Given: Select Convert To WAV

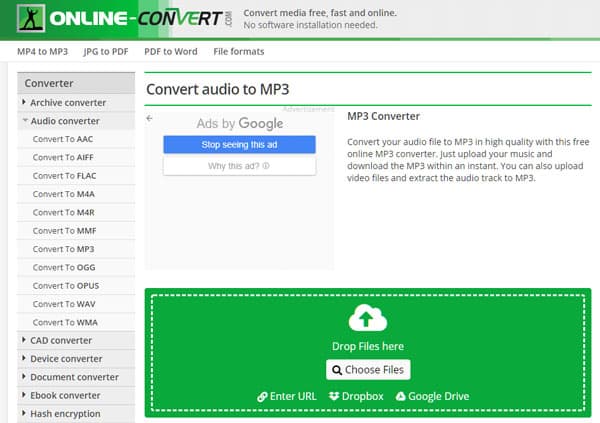Looking at the screenshot, I should [x=76, y=304].
